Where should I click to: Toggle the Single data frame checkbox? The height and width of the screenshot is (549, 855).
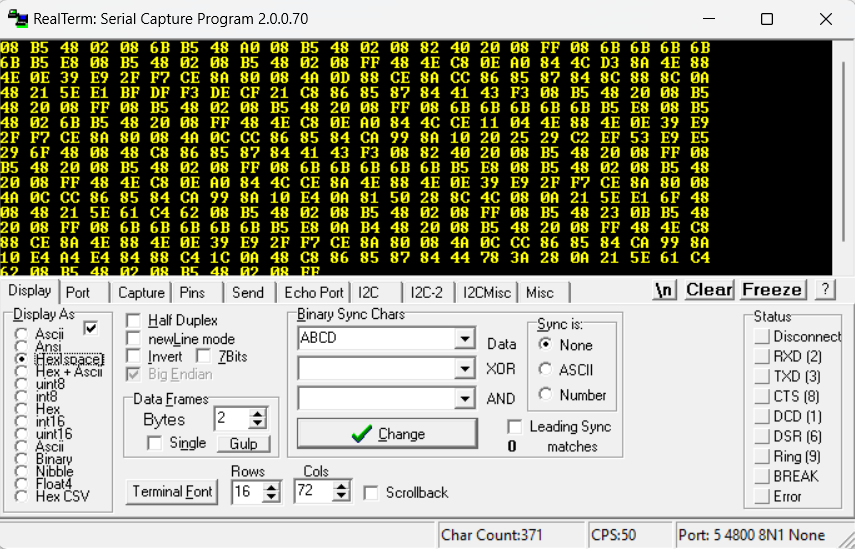[x=154, y=443]
